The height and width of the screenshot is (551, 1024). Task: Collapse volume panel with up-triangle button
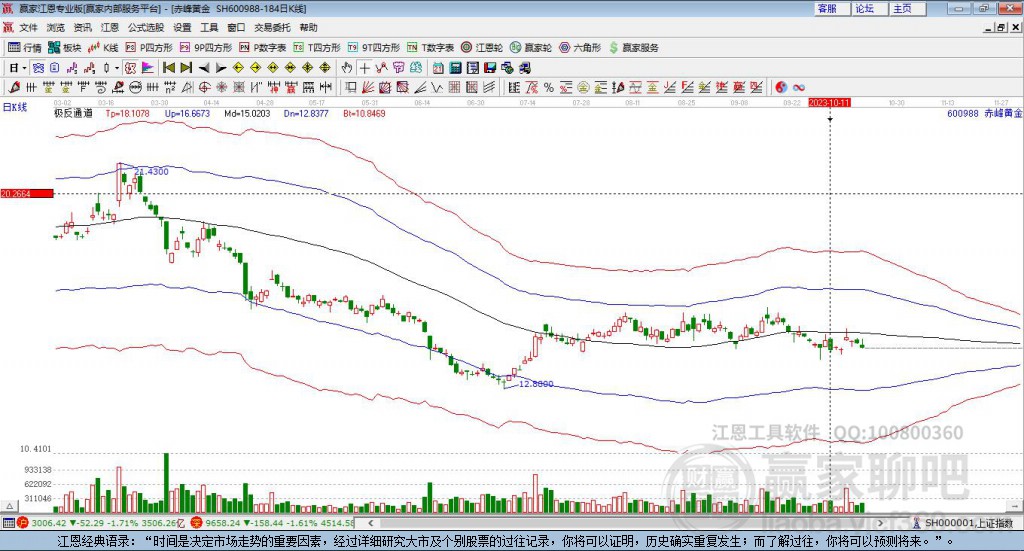click(9, 506)
